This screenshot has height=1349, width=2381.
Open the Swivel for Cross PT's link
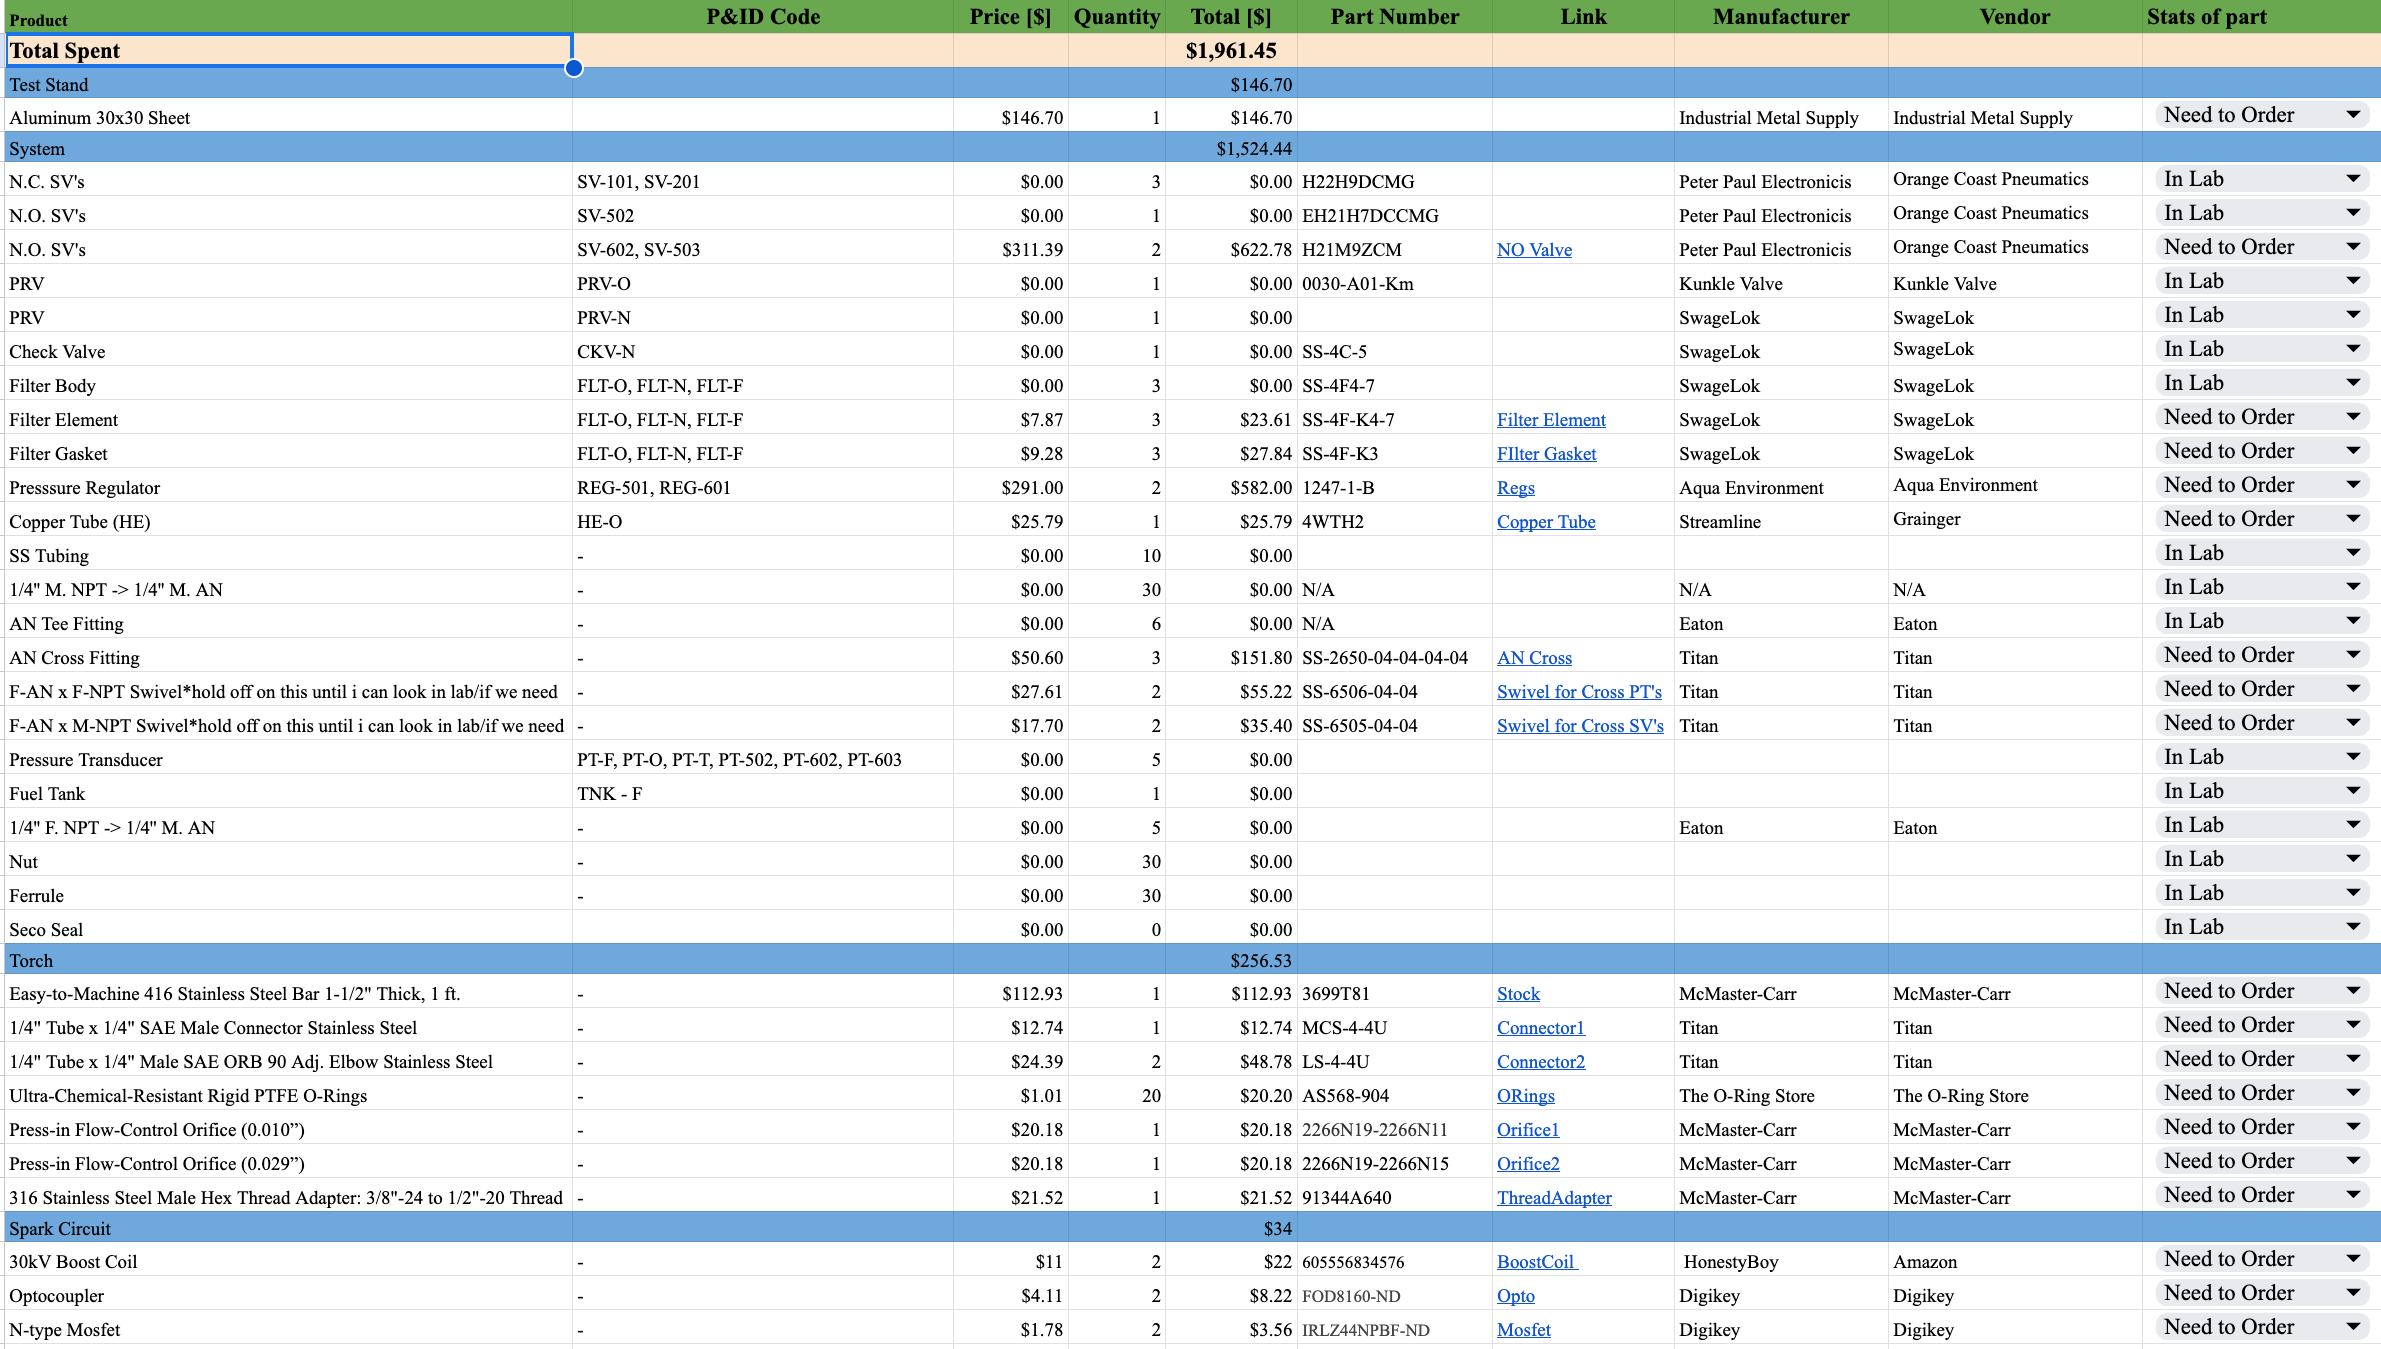tap(1578, 692)
